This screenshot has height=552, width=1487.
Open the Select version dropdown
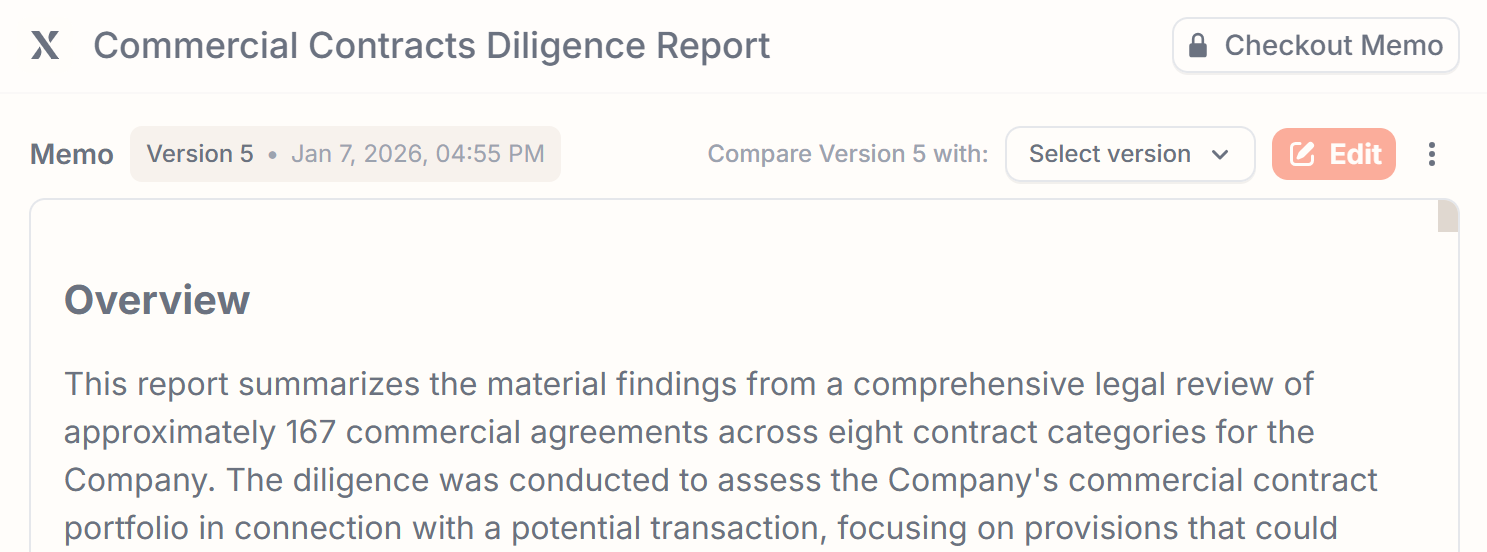click(x=1129, y=154)
